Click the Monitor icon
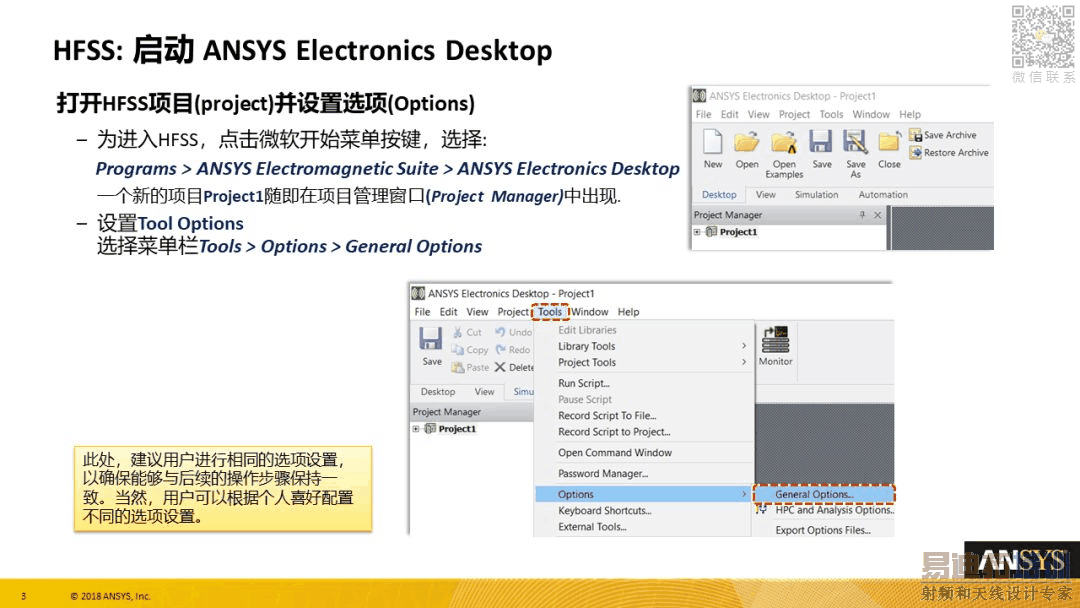This screenshot has height=608, width=1080. click(x=776, y=339)
